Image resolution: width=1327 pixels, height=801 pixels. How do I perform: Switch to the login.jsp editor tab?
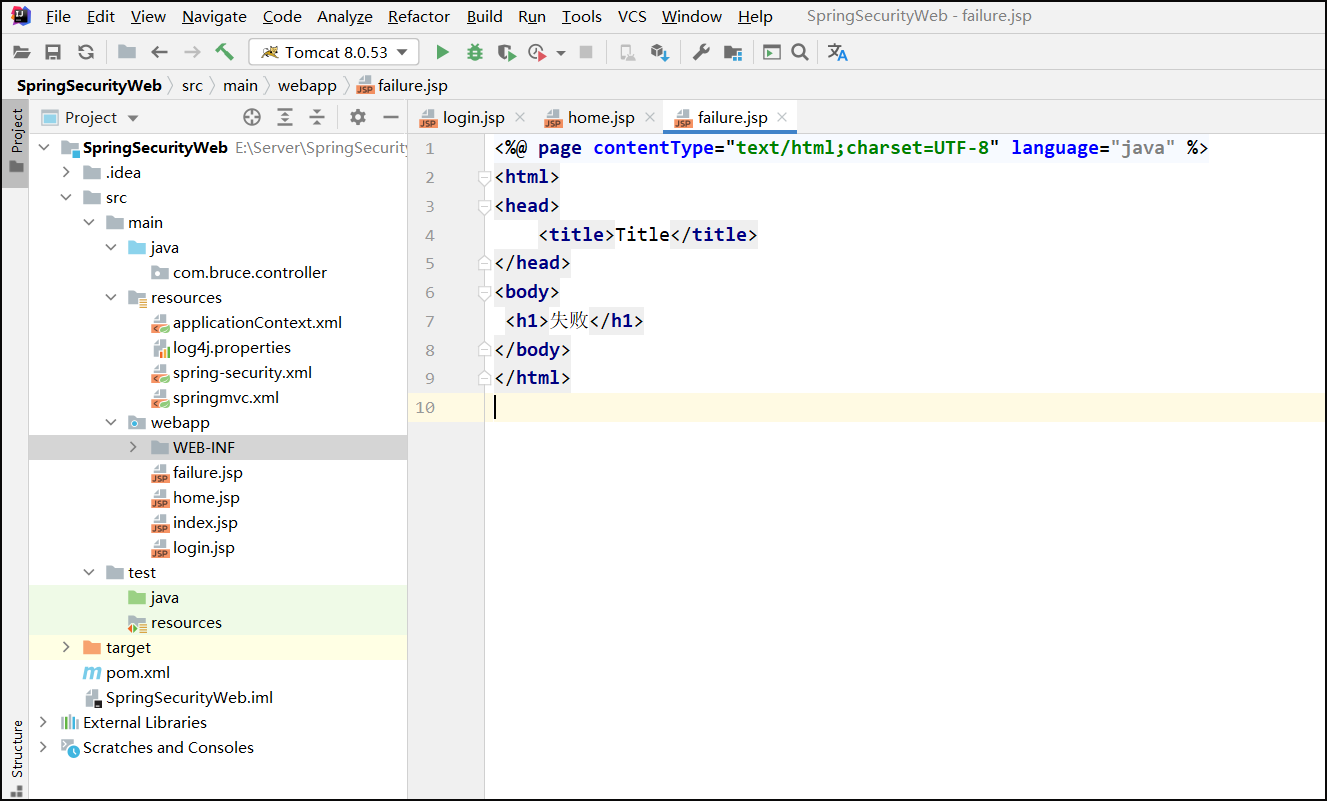pos(473,118)
